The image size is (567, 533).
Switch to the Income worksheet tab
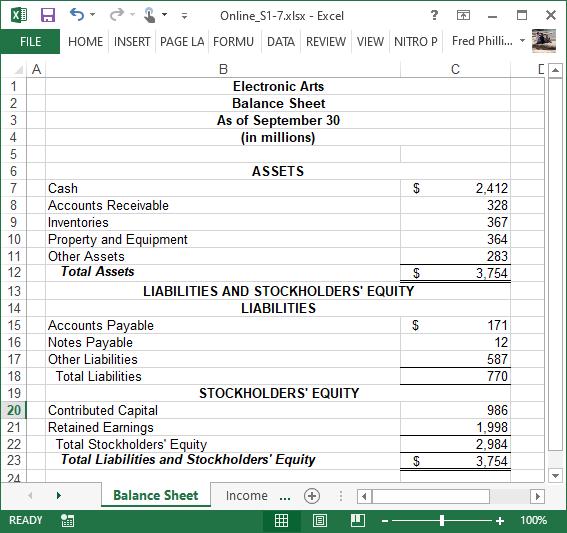click(247, 495)
